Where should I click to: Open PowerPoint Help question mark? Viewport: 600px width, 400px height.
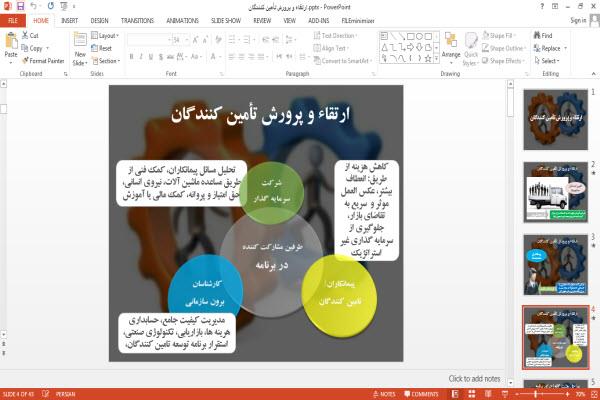pyautogui.click(x=542, y=6)
